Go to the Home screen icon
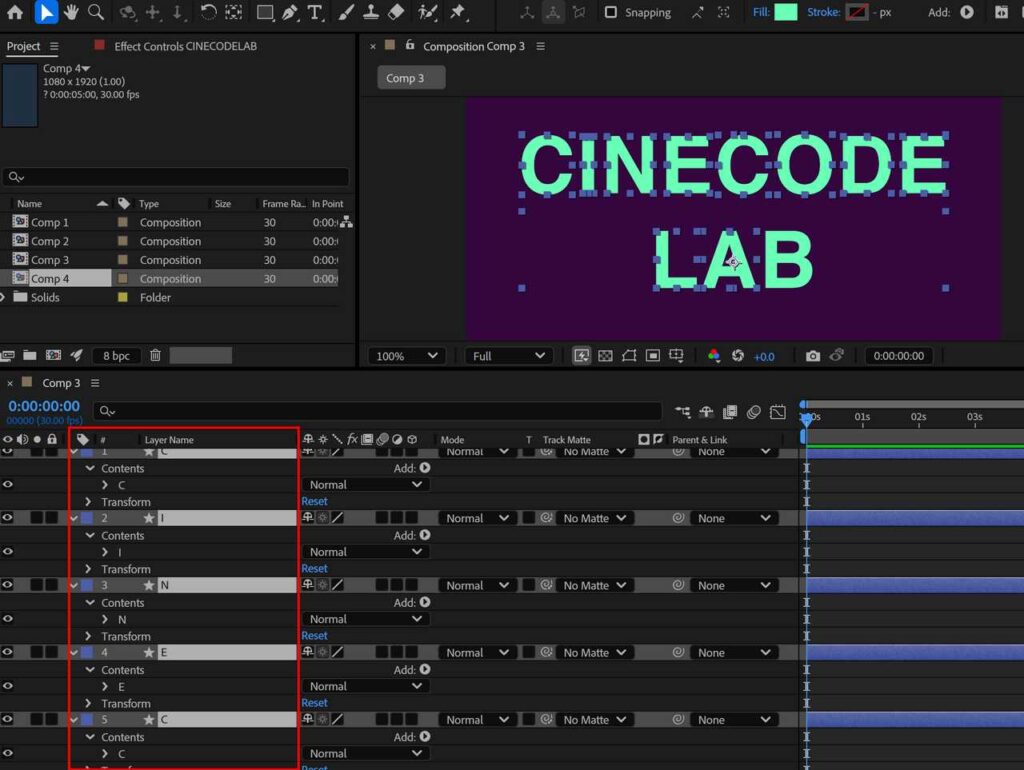 click(14, 12)
